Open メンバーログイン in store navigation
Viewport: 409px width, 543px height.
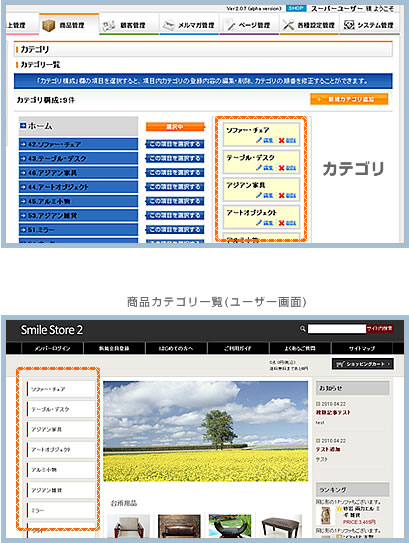52,348
